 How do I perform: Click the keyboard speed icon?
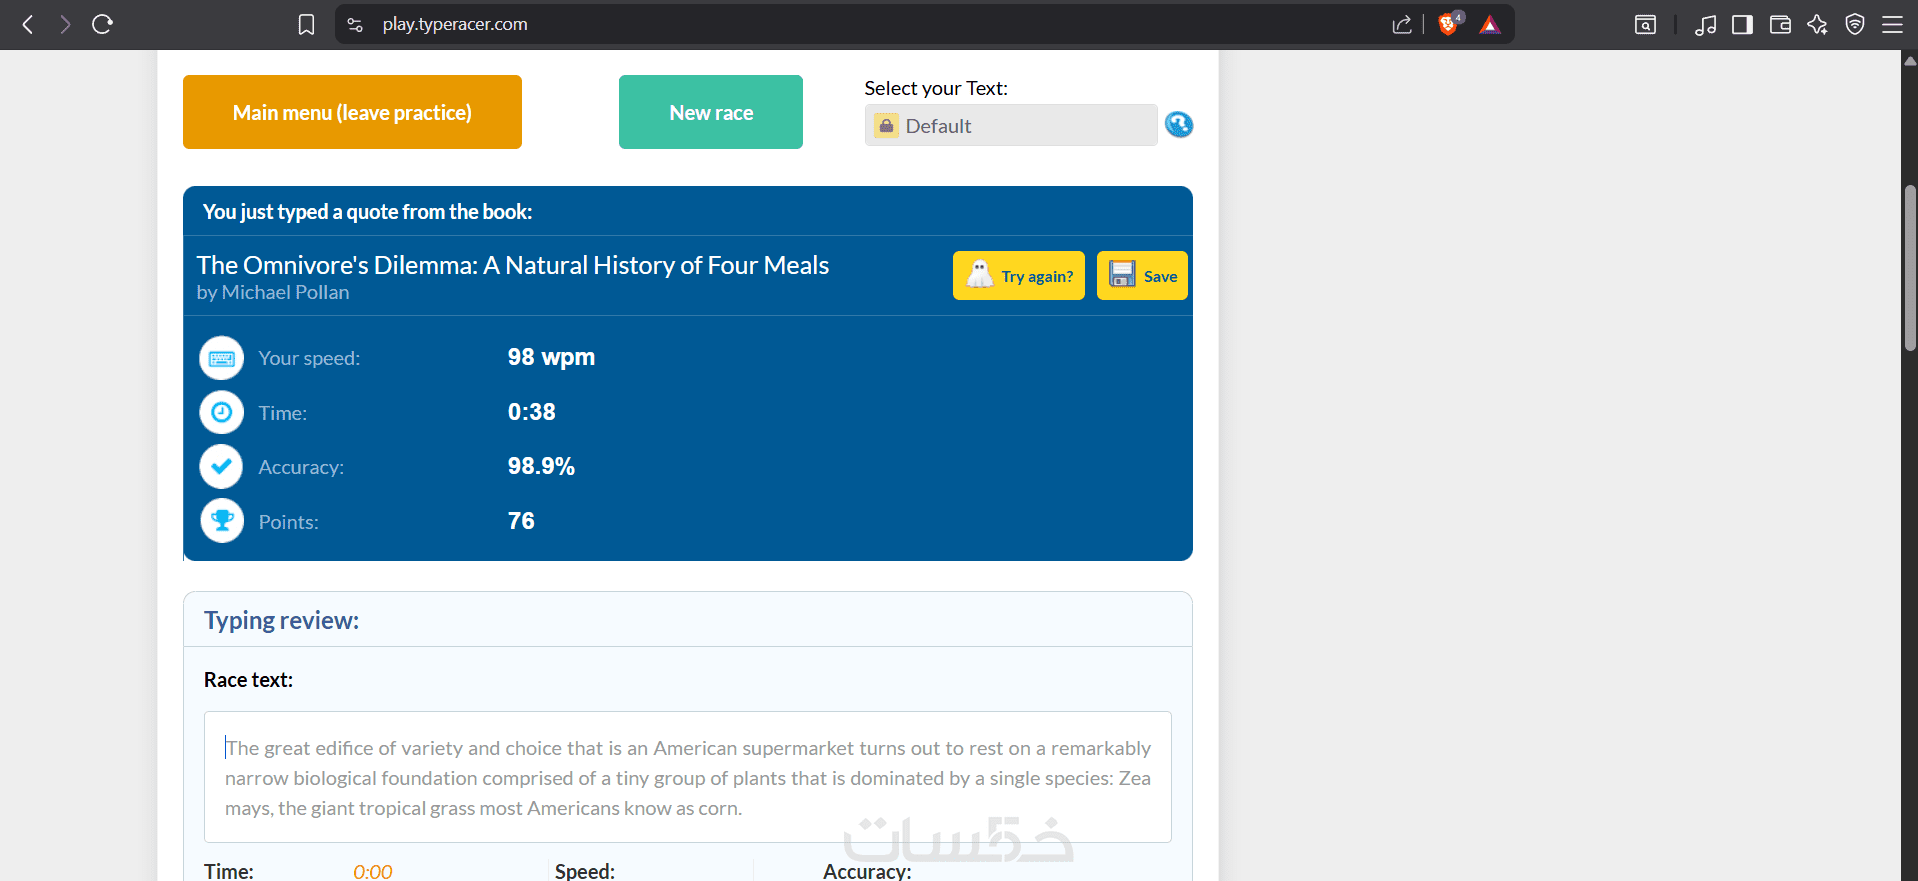coord(221,358)
